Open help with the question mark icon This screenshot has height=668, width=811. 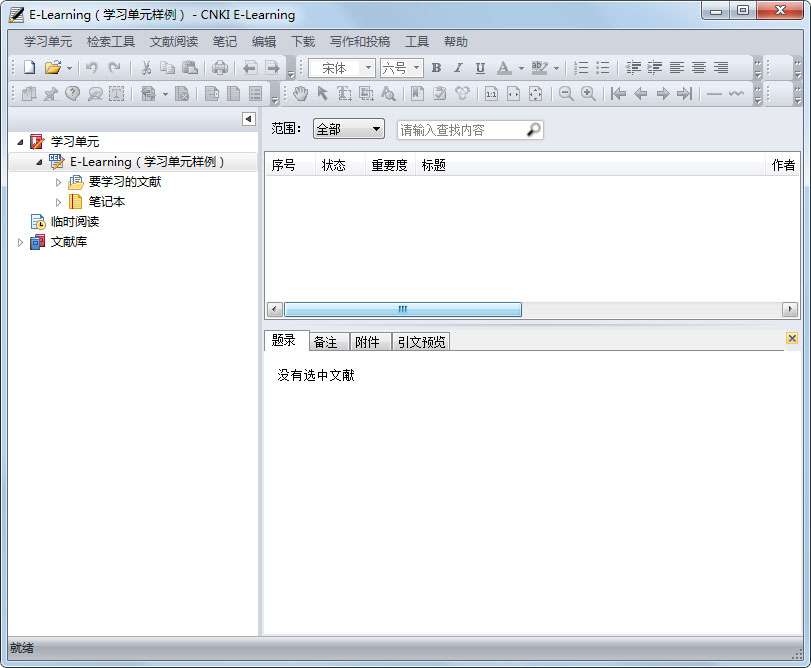71,93
